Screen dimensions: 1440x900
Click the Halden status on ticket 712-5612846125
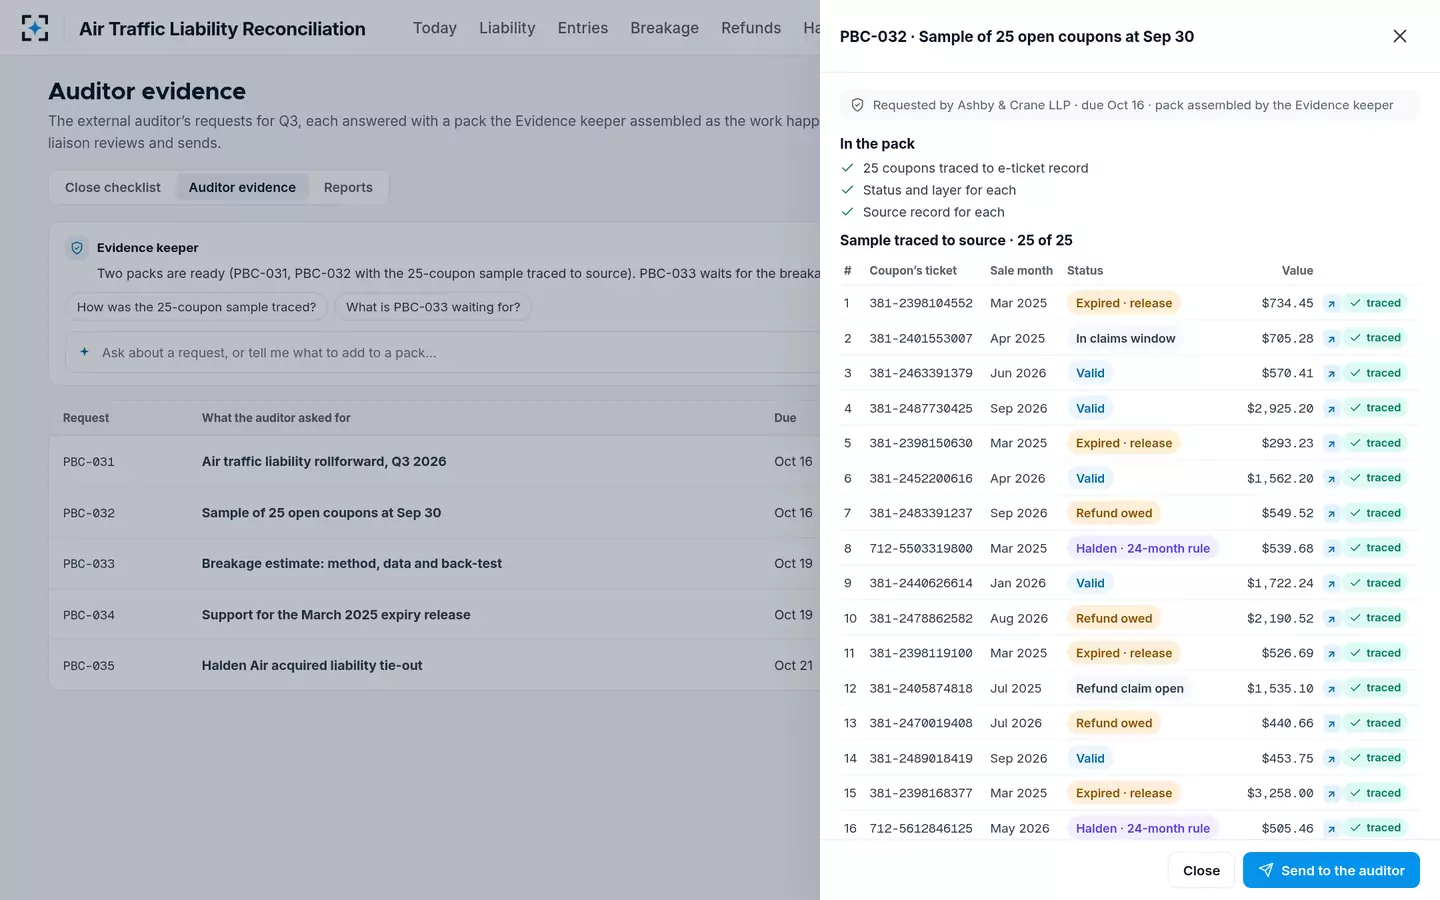pyautogui.click(x=1142, y=828)
